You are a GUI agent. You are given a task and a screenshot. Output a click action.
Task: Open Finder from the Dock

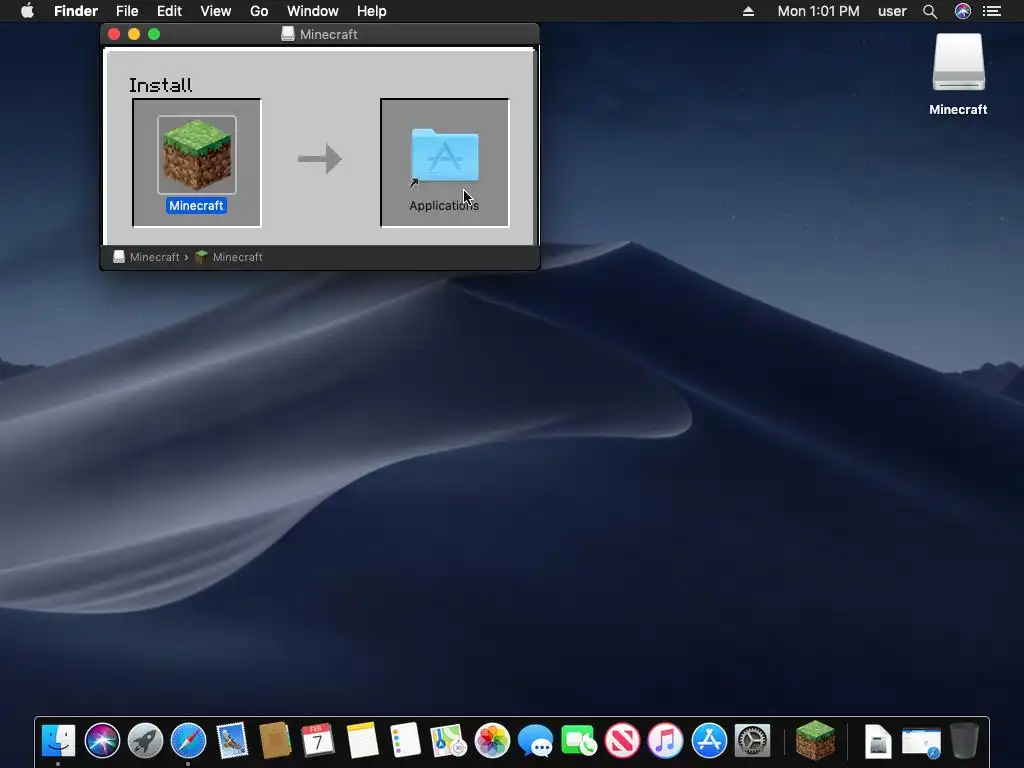[x=58, y=741]
